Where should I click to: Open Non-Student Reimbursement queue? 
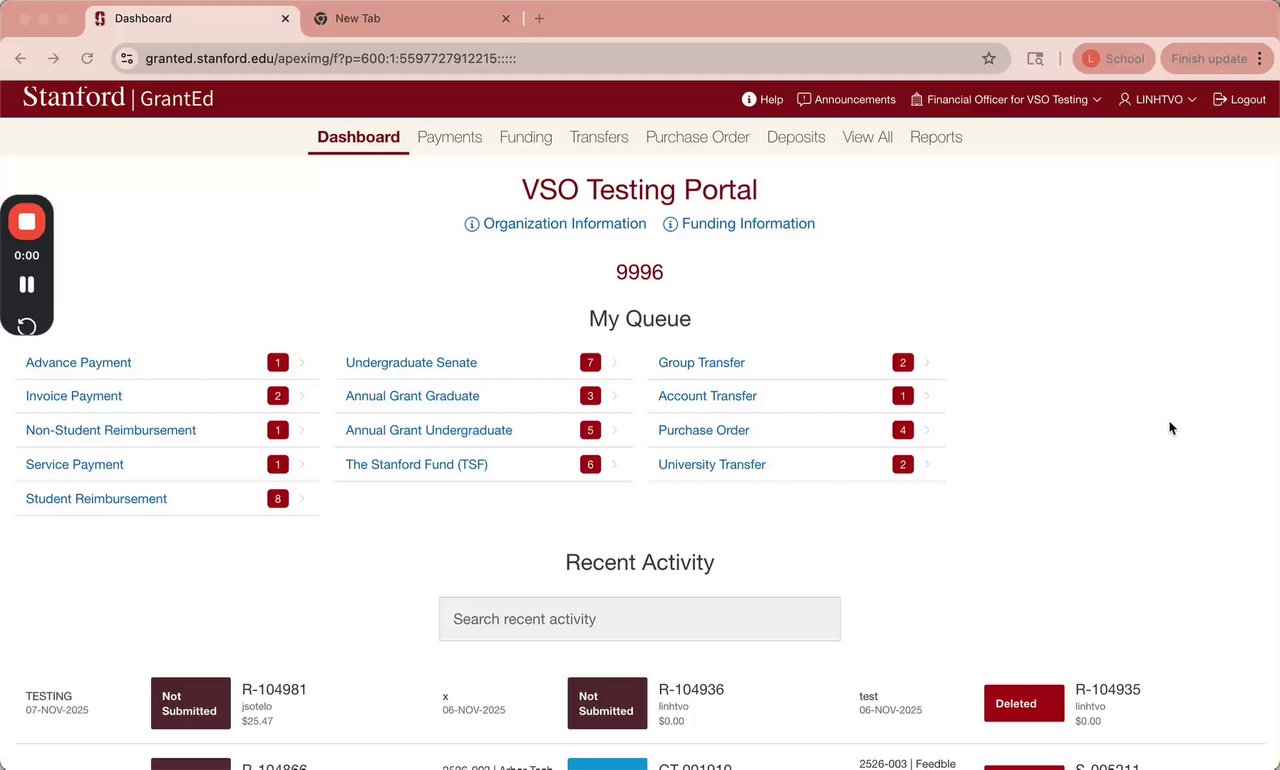[111, 430]
